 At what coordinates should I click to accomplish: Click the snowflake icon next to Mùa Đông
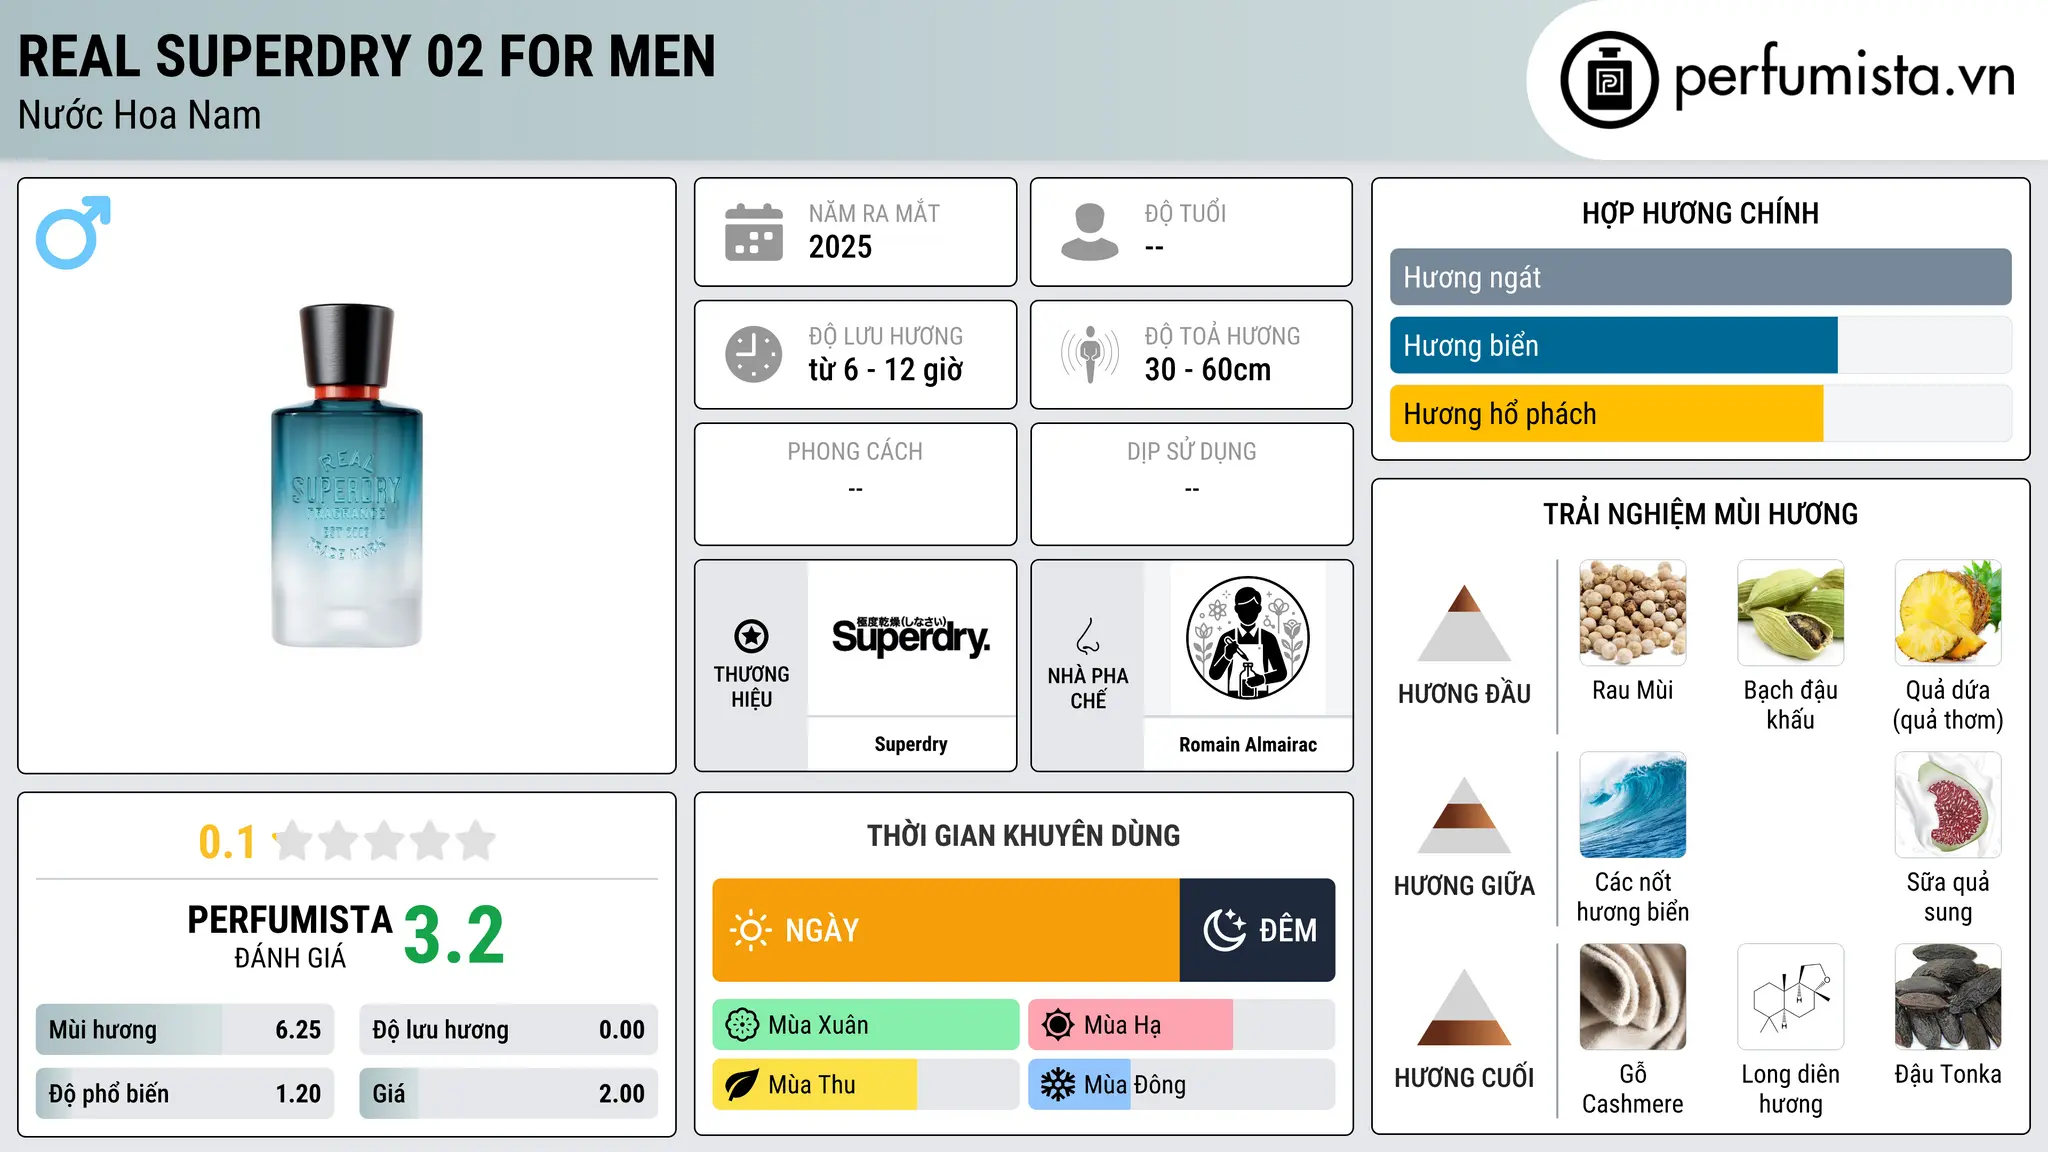[1058, 1085]
